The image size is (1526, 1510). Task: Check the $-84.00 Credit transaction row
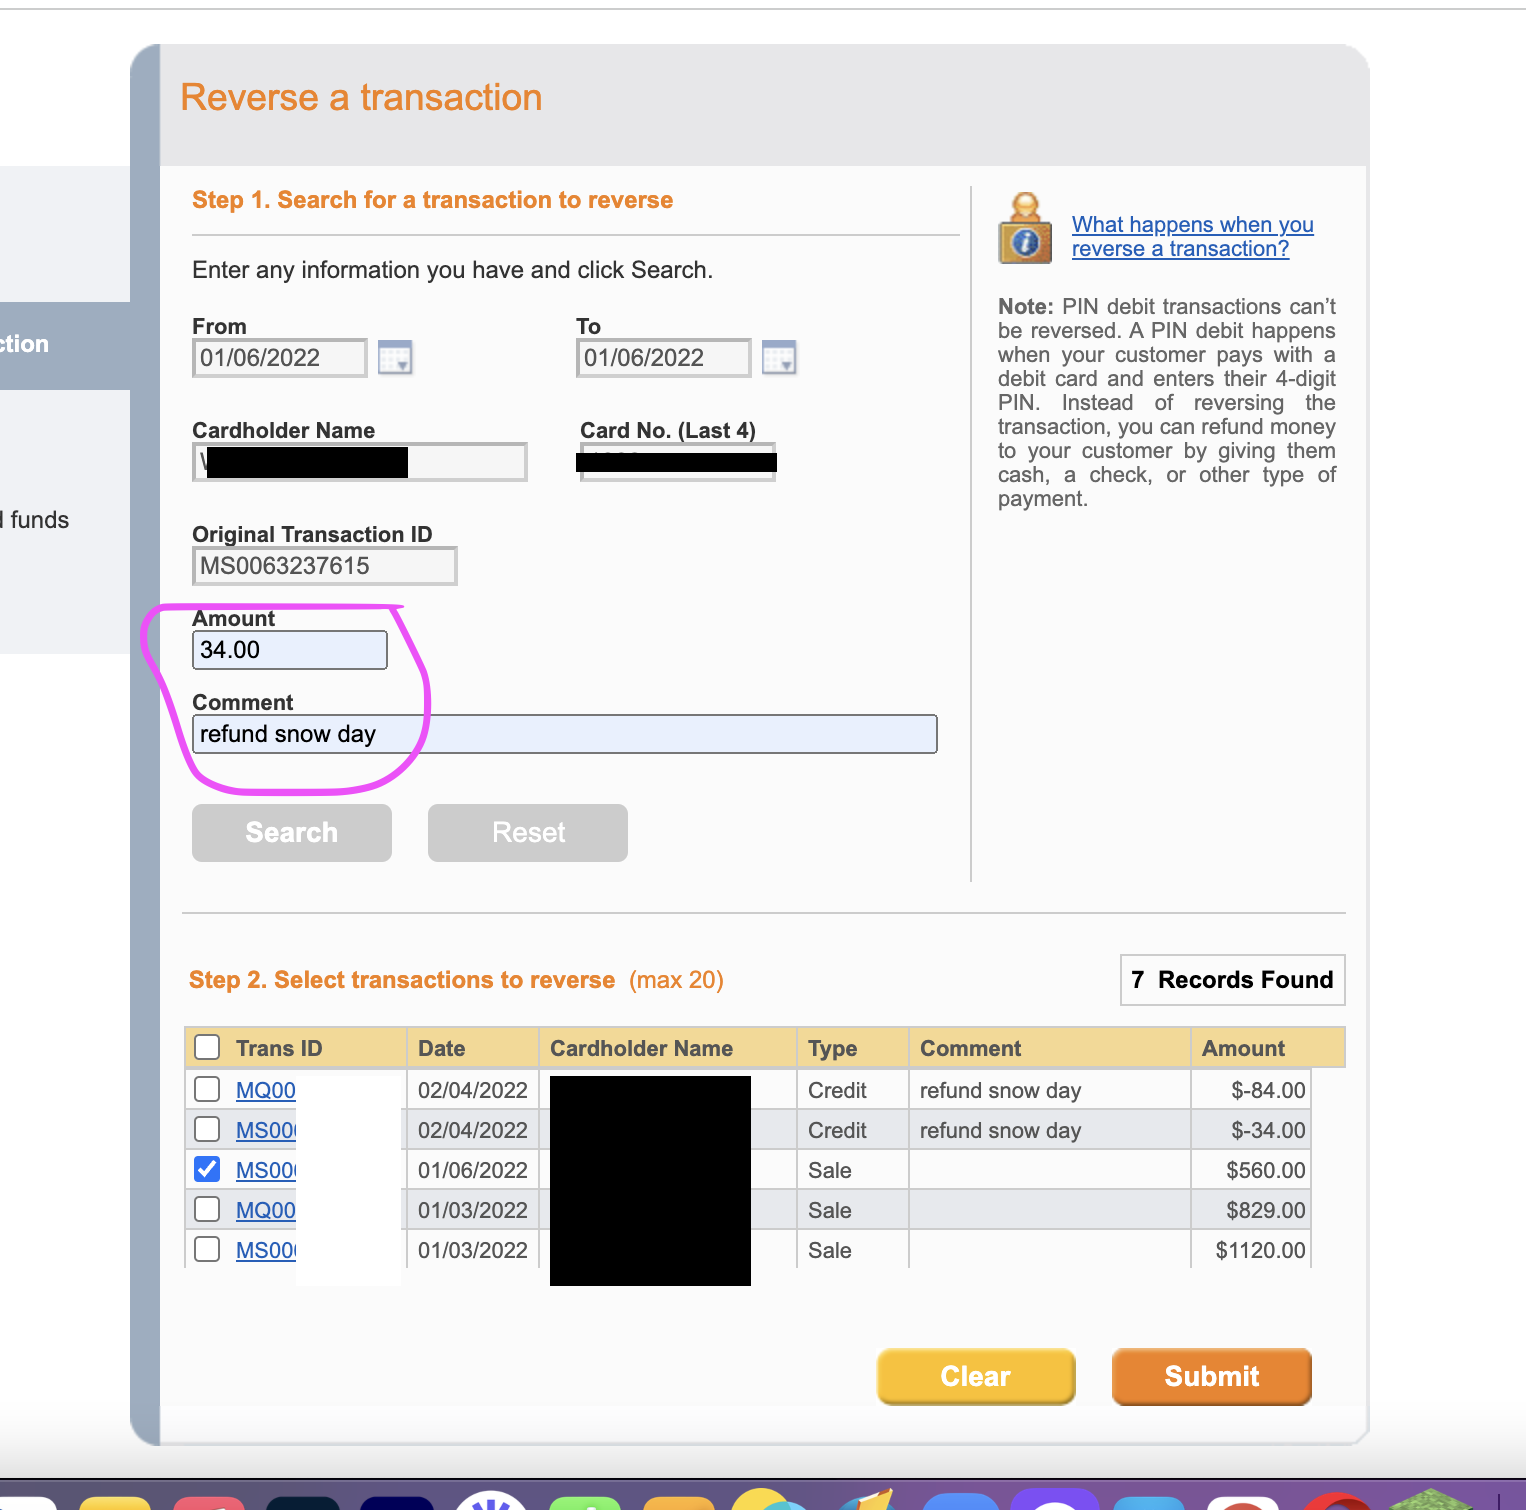[207, 1088]
